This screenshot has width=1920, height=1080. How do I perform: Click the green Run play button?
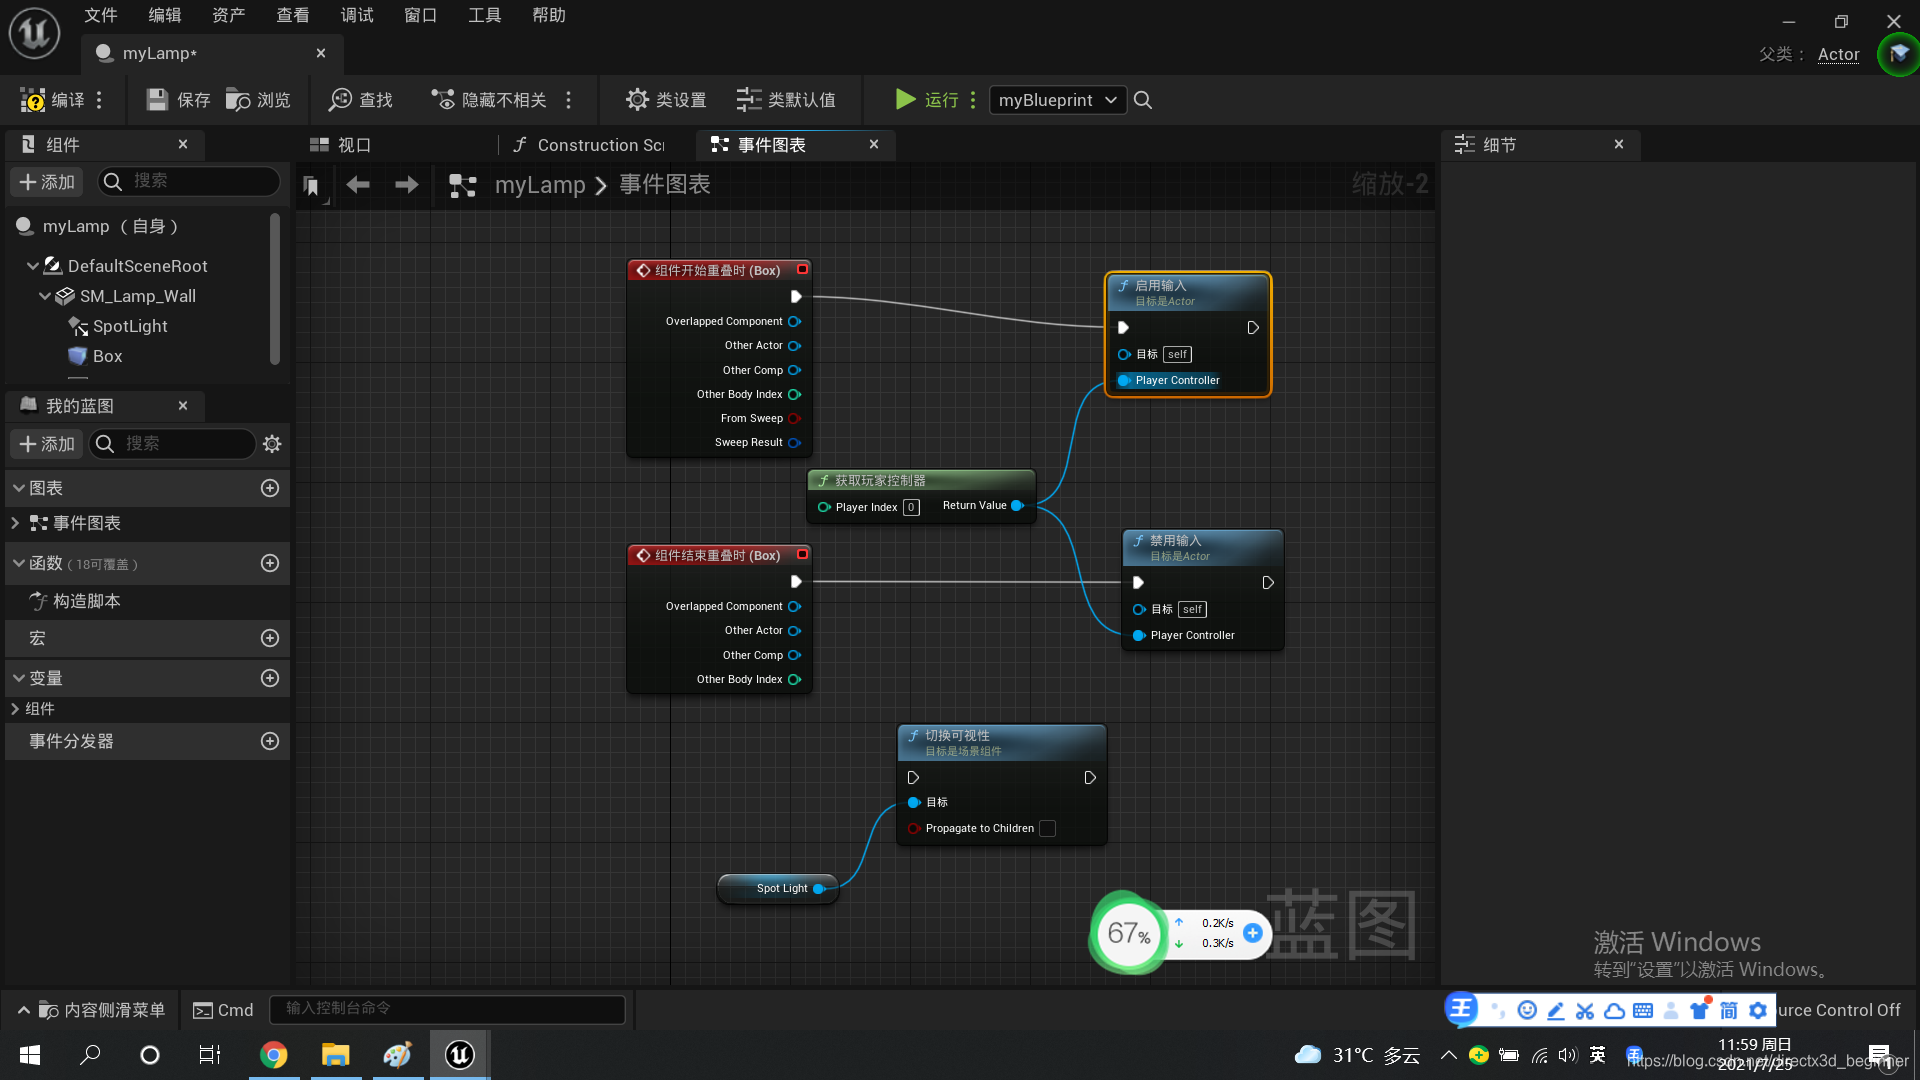tap(905, 99)
